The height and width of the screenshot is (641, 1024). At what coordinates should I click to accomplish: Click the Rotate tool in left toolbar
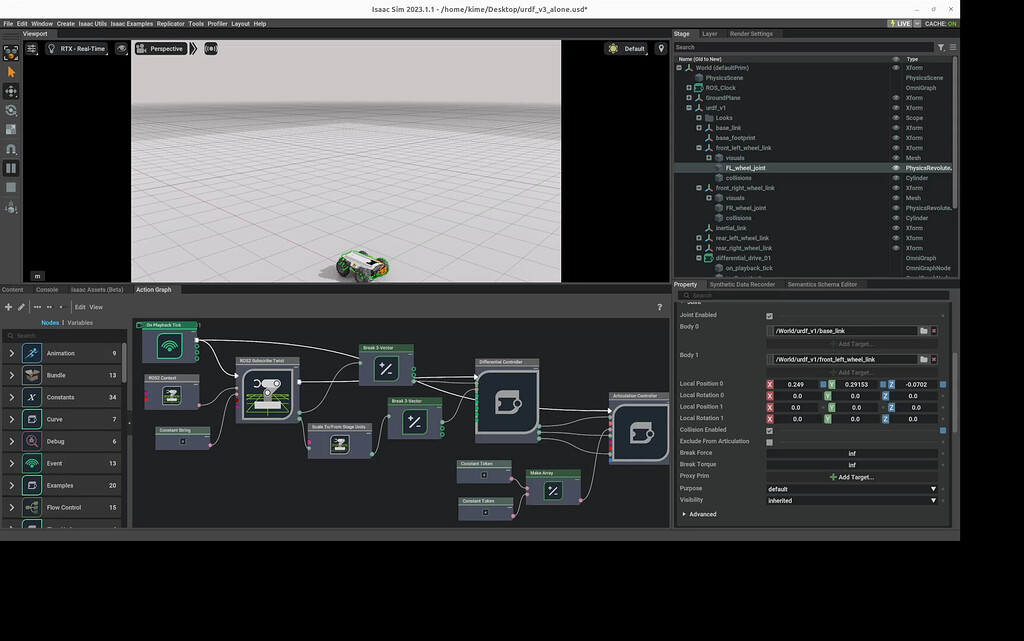(x=12, y=110)
